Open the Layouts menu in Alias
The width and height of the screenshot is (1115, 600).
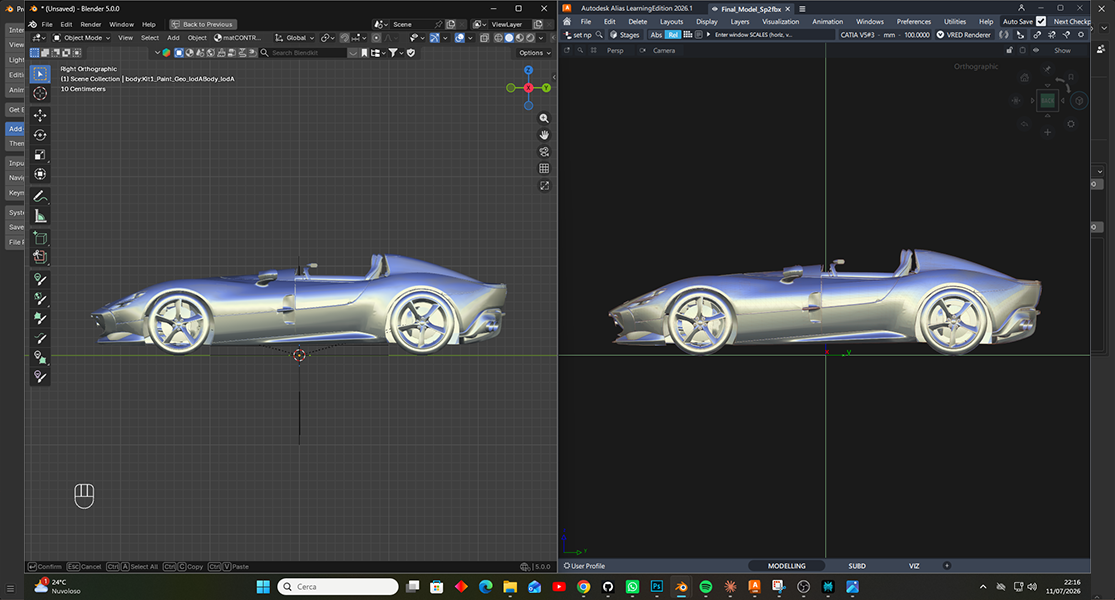point(671,21)
